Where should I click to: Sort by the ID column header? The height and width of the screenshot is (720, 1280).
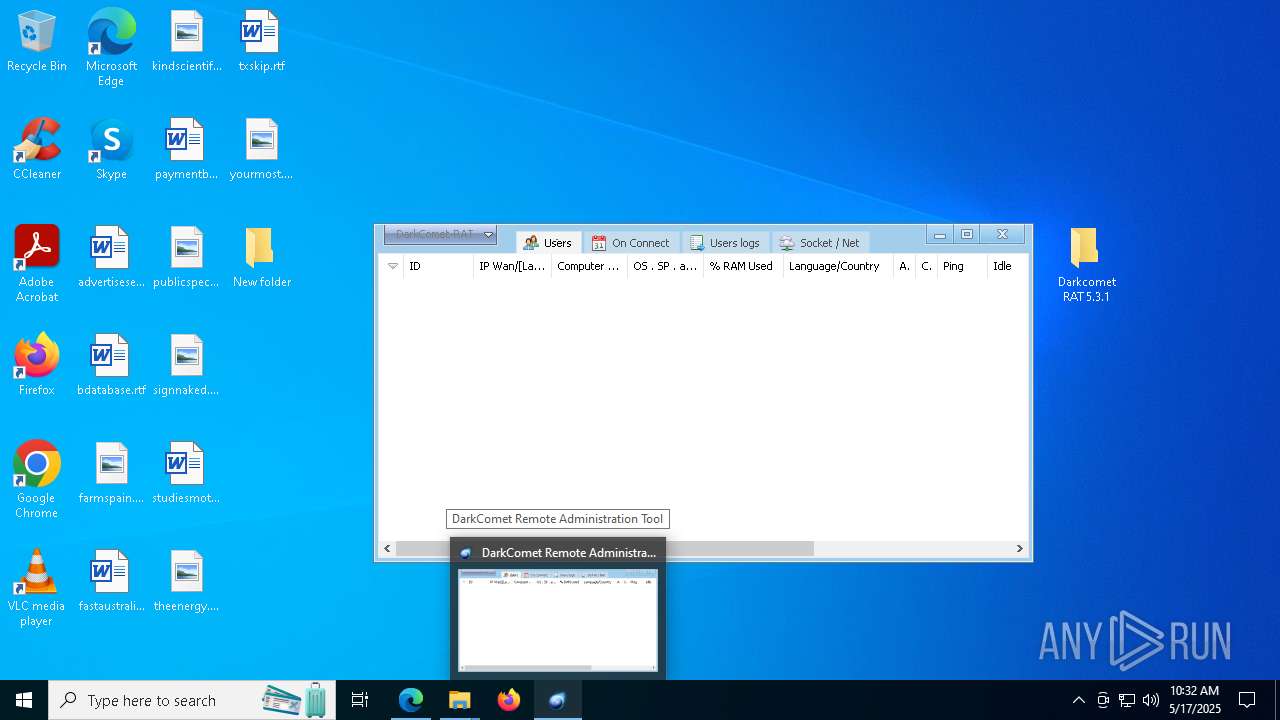(x=438, y=266)
